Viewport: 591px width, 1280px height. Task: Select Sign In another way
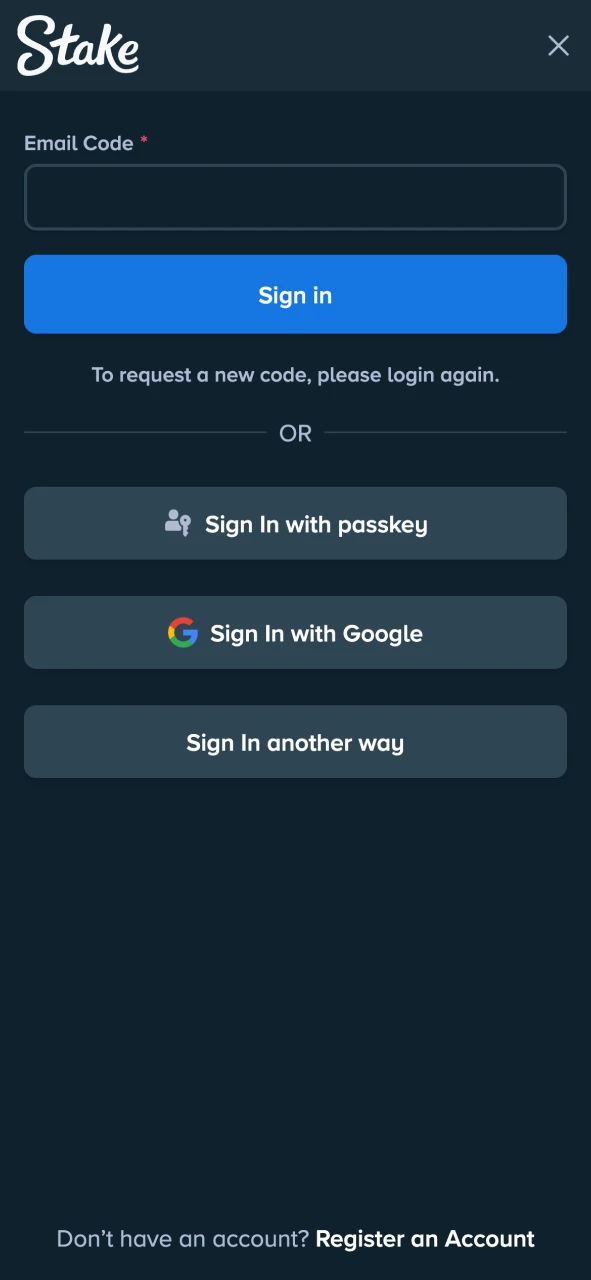(295, 741)
